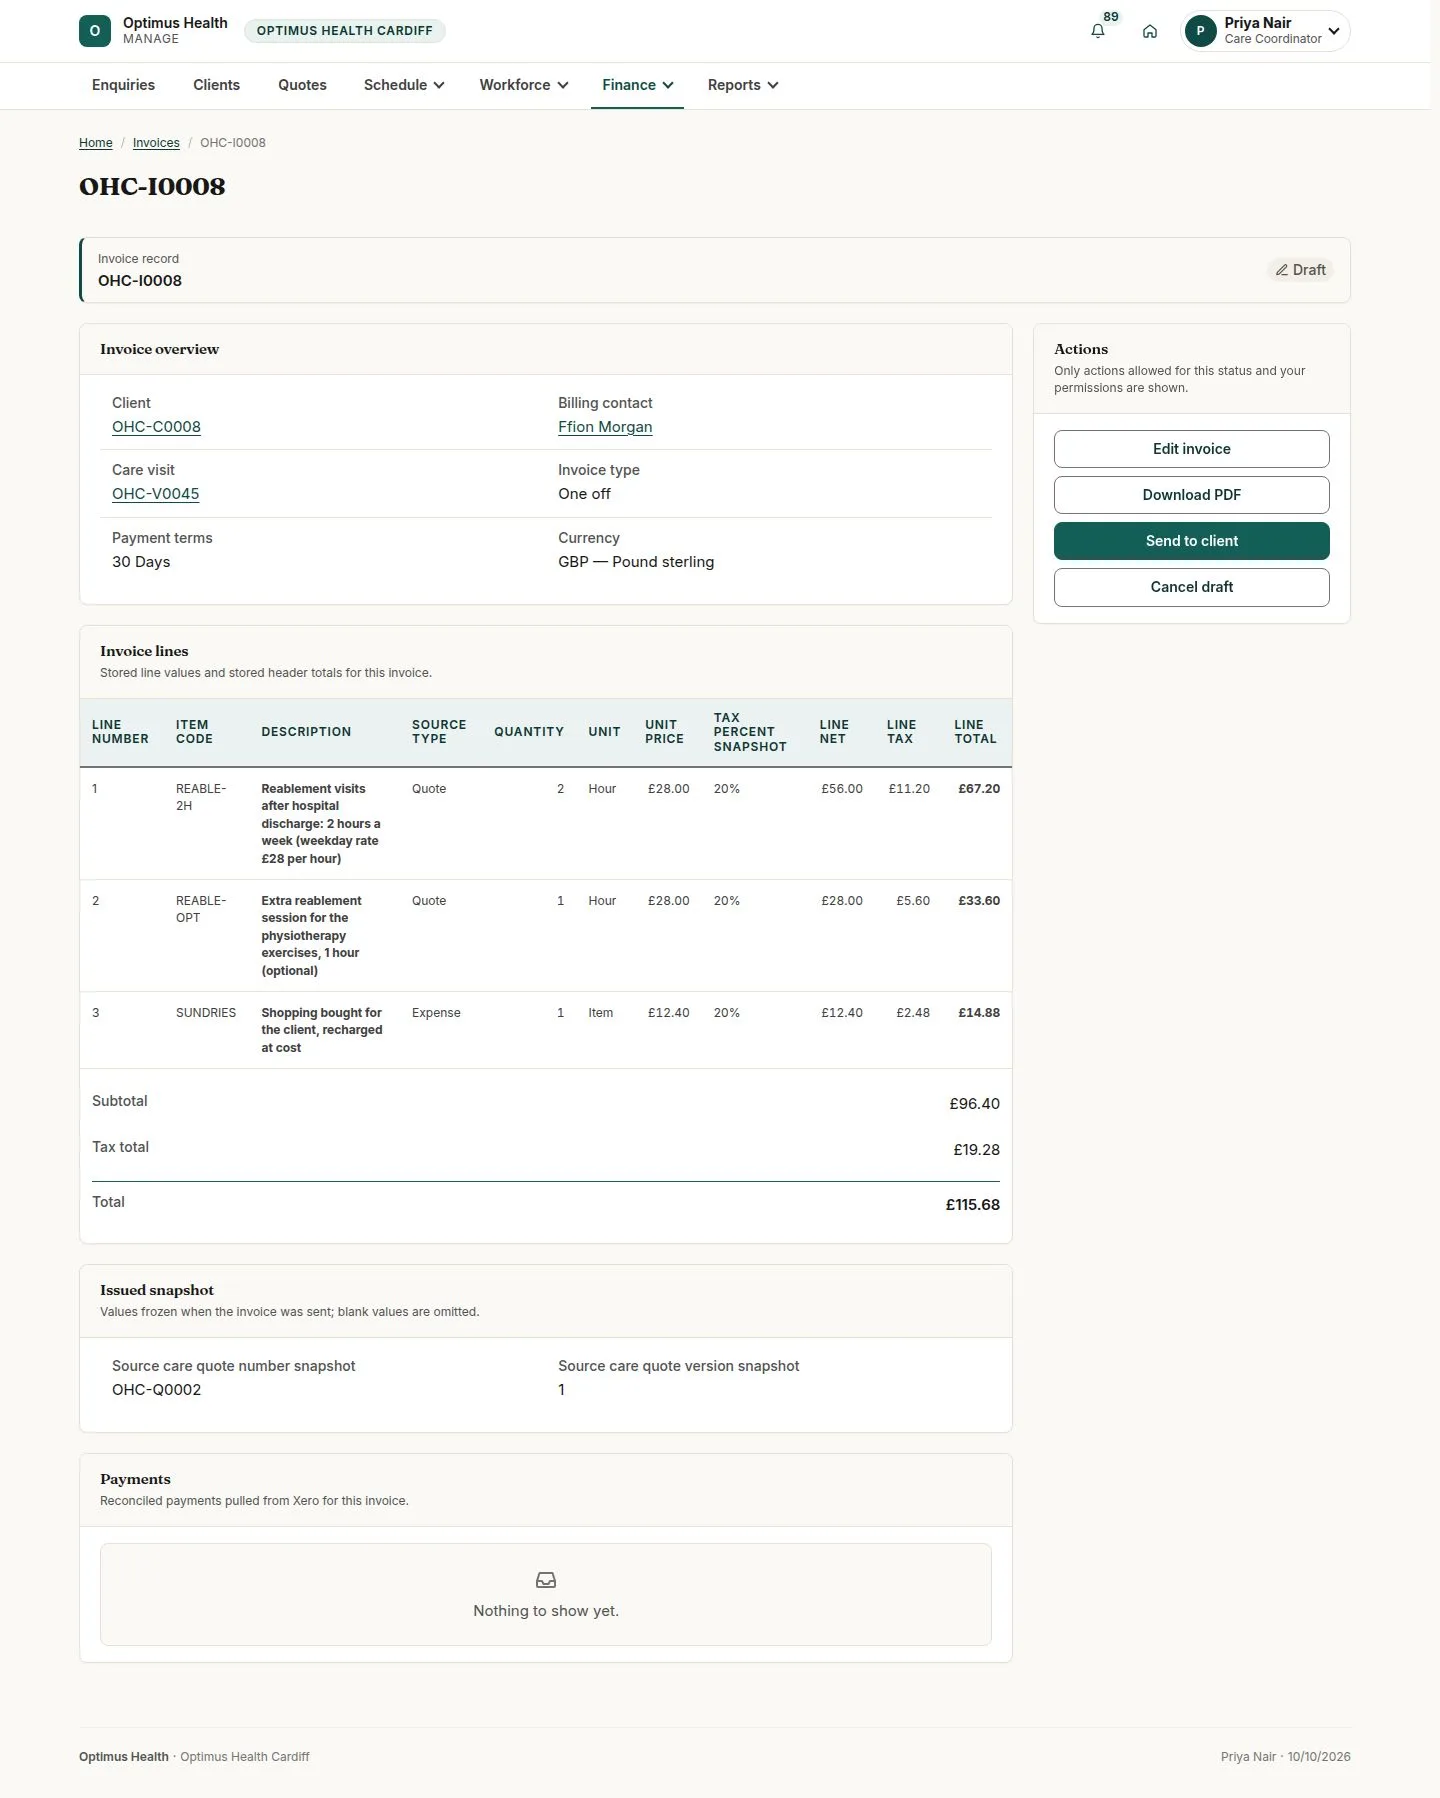Click the Line Number column header
Image resolution: width=1440 pixels, height=1798 pixels.
(x=120, y=732)
